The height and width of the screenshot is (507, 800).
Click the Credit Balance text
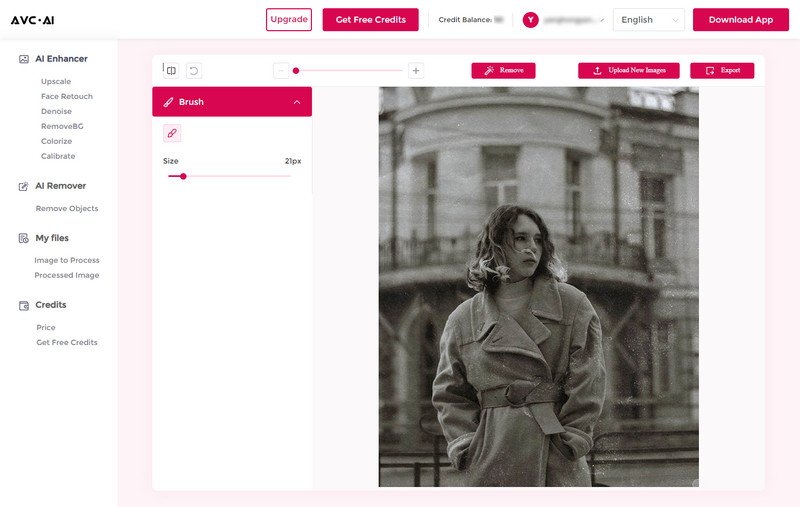tap(465, 20)
